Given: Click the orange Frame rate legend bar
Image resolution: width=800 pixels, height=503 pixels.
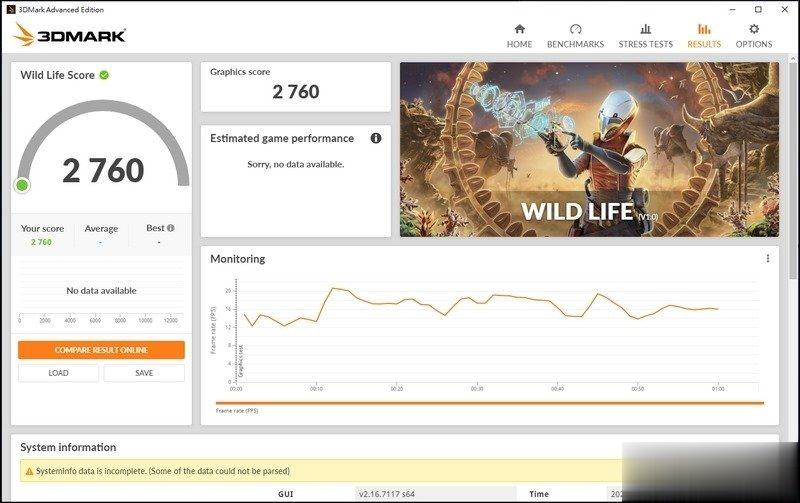Looking at the screenshot, I should coord(490,403).
